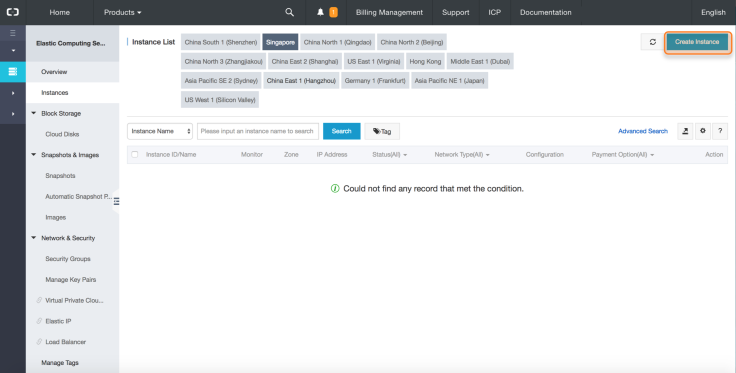Click the Alibaba Cloud logo icon
This screenshot has height=373, width=736.
(x=13, y=12)
